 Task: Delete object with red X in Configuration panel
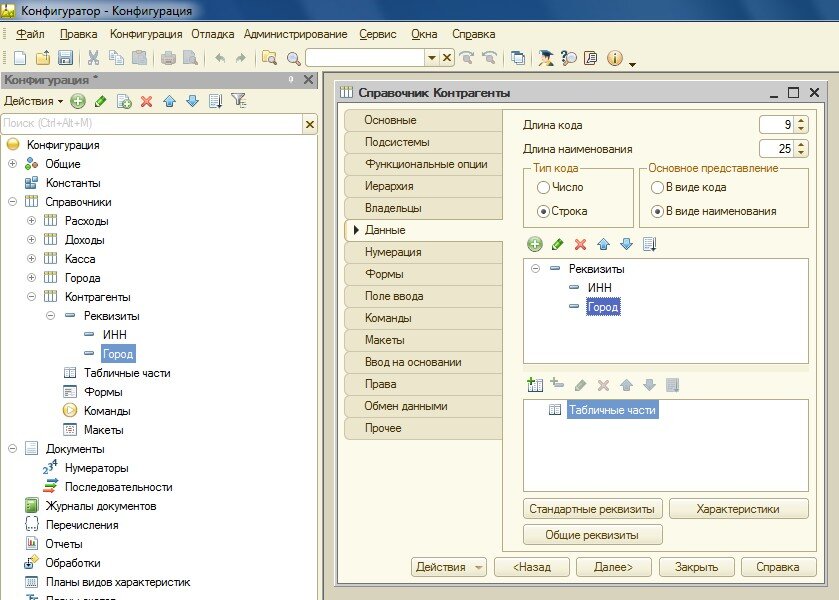(146, 101)
